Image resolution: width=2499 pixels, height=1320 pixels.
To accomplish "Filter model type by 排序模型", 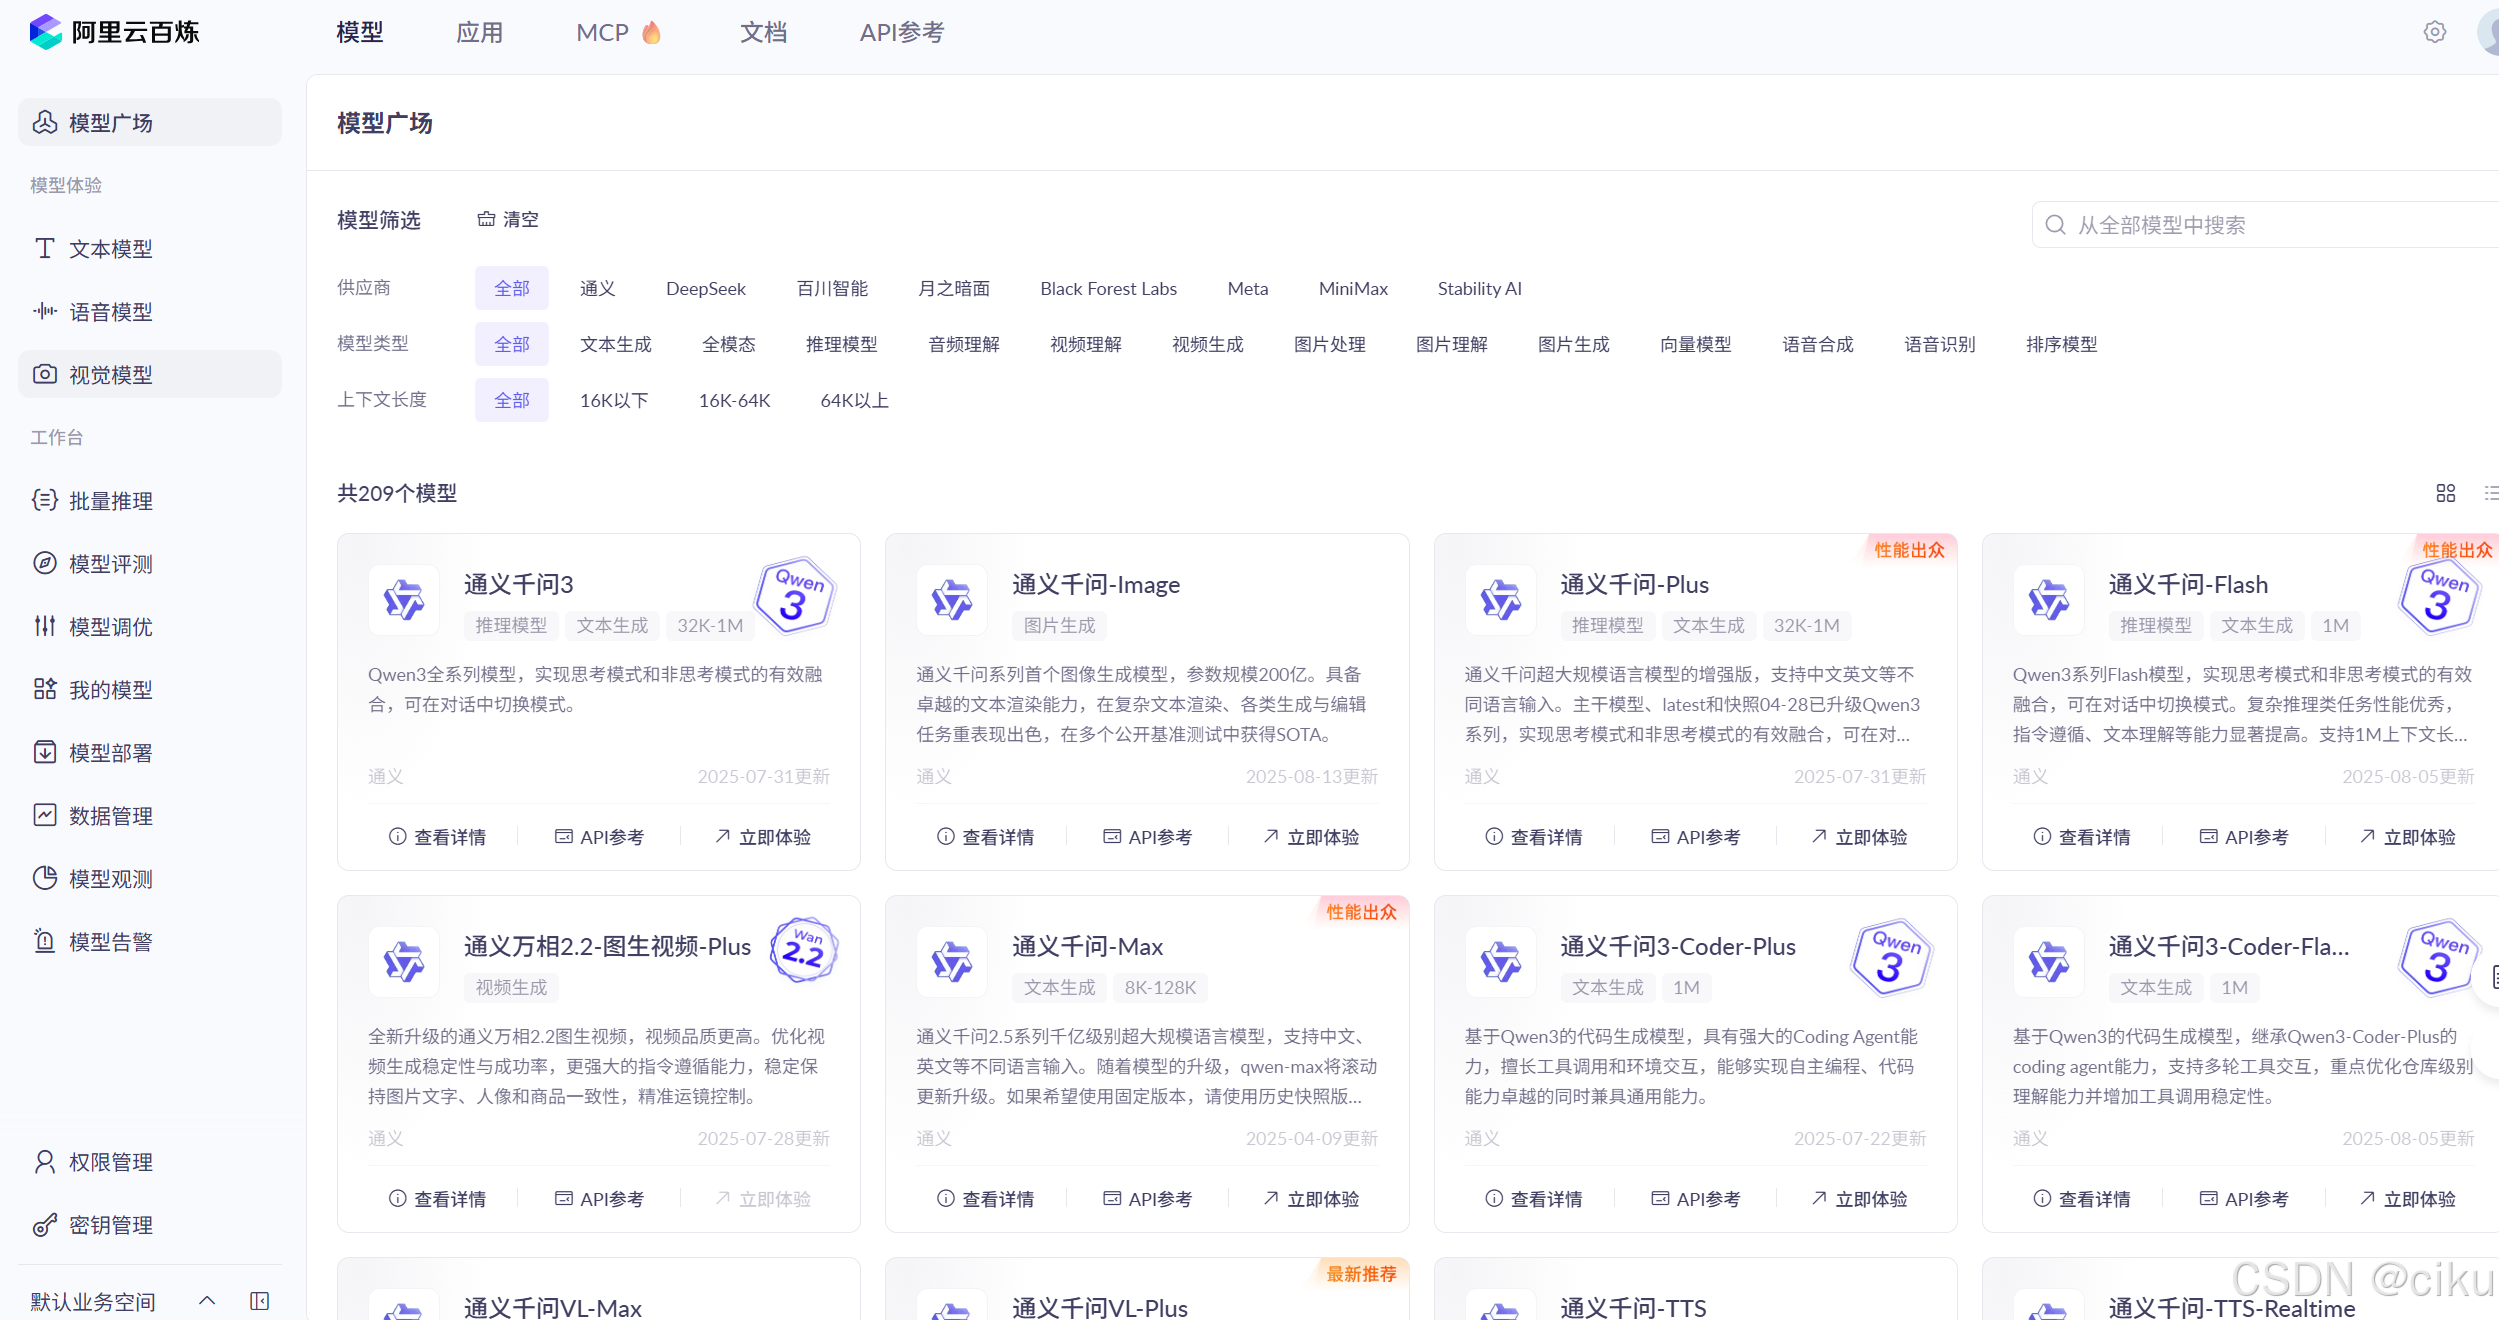I will [2062, 344].
